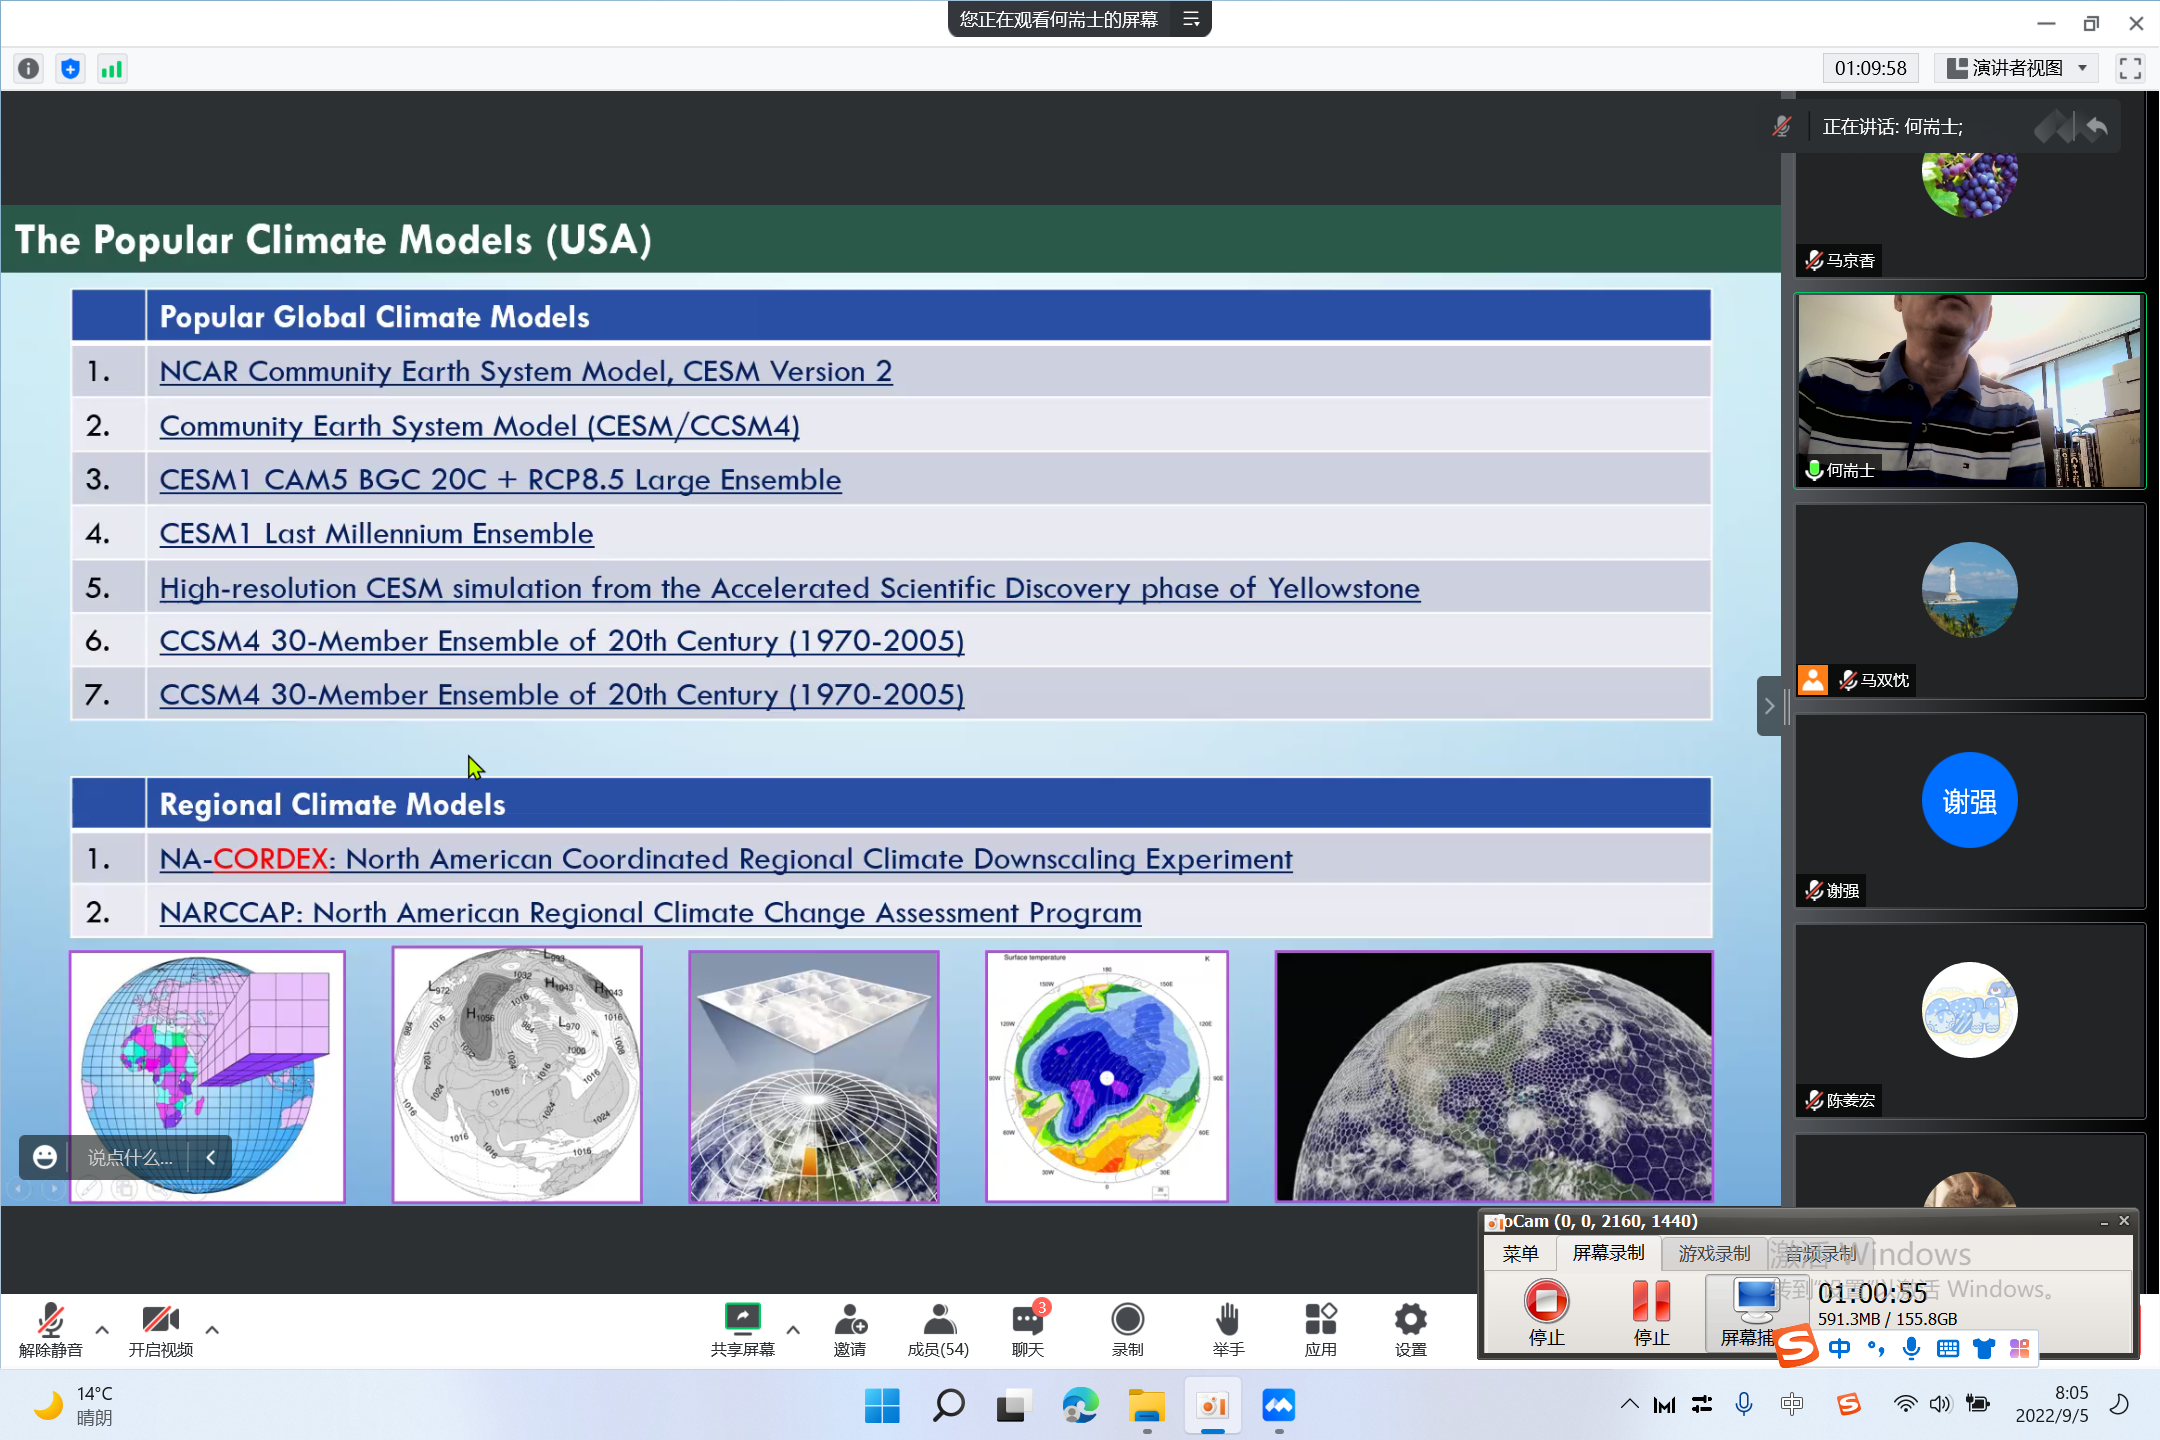Click hexagonal mesh Earth image
This screenshot has width=2160, height=1440.
1494,1076
